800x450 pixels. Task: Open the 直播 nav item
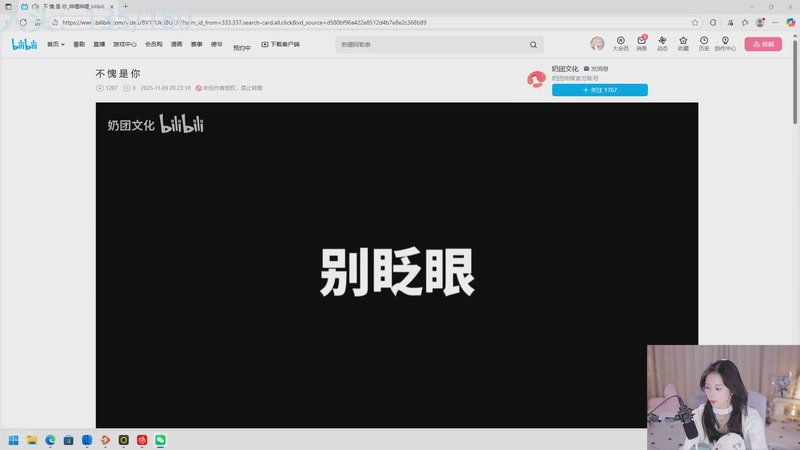pyautogui.click(x=99, y=44)
